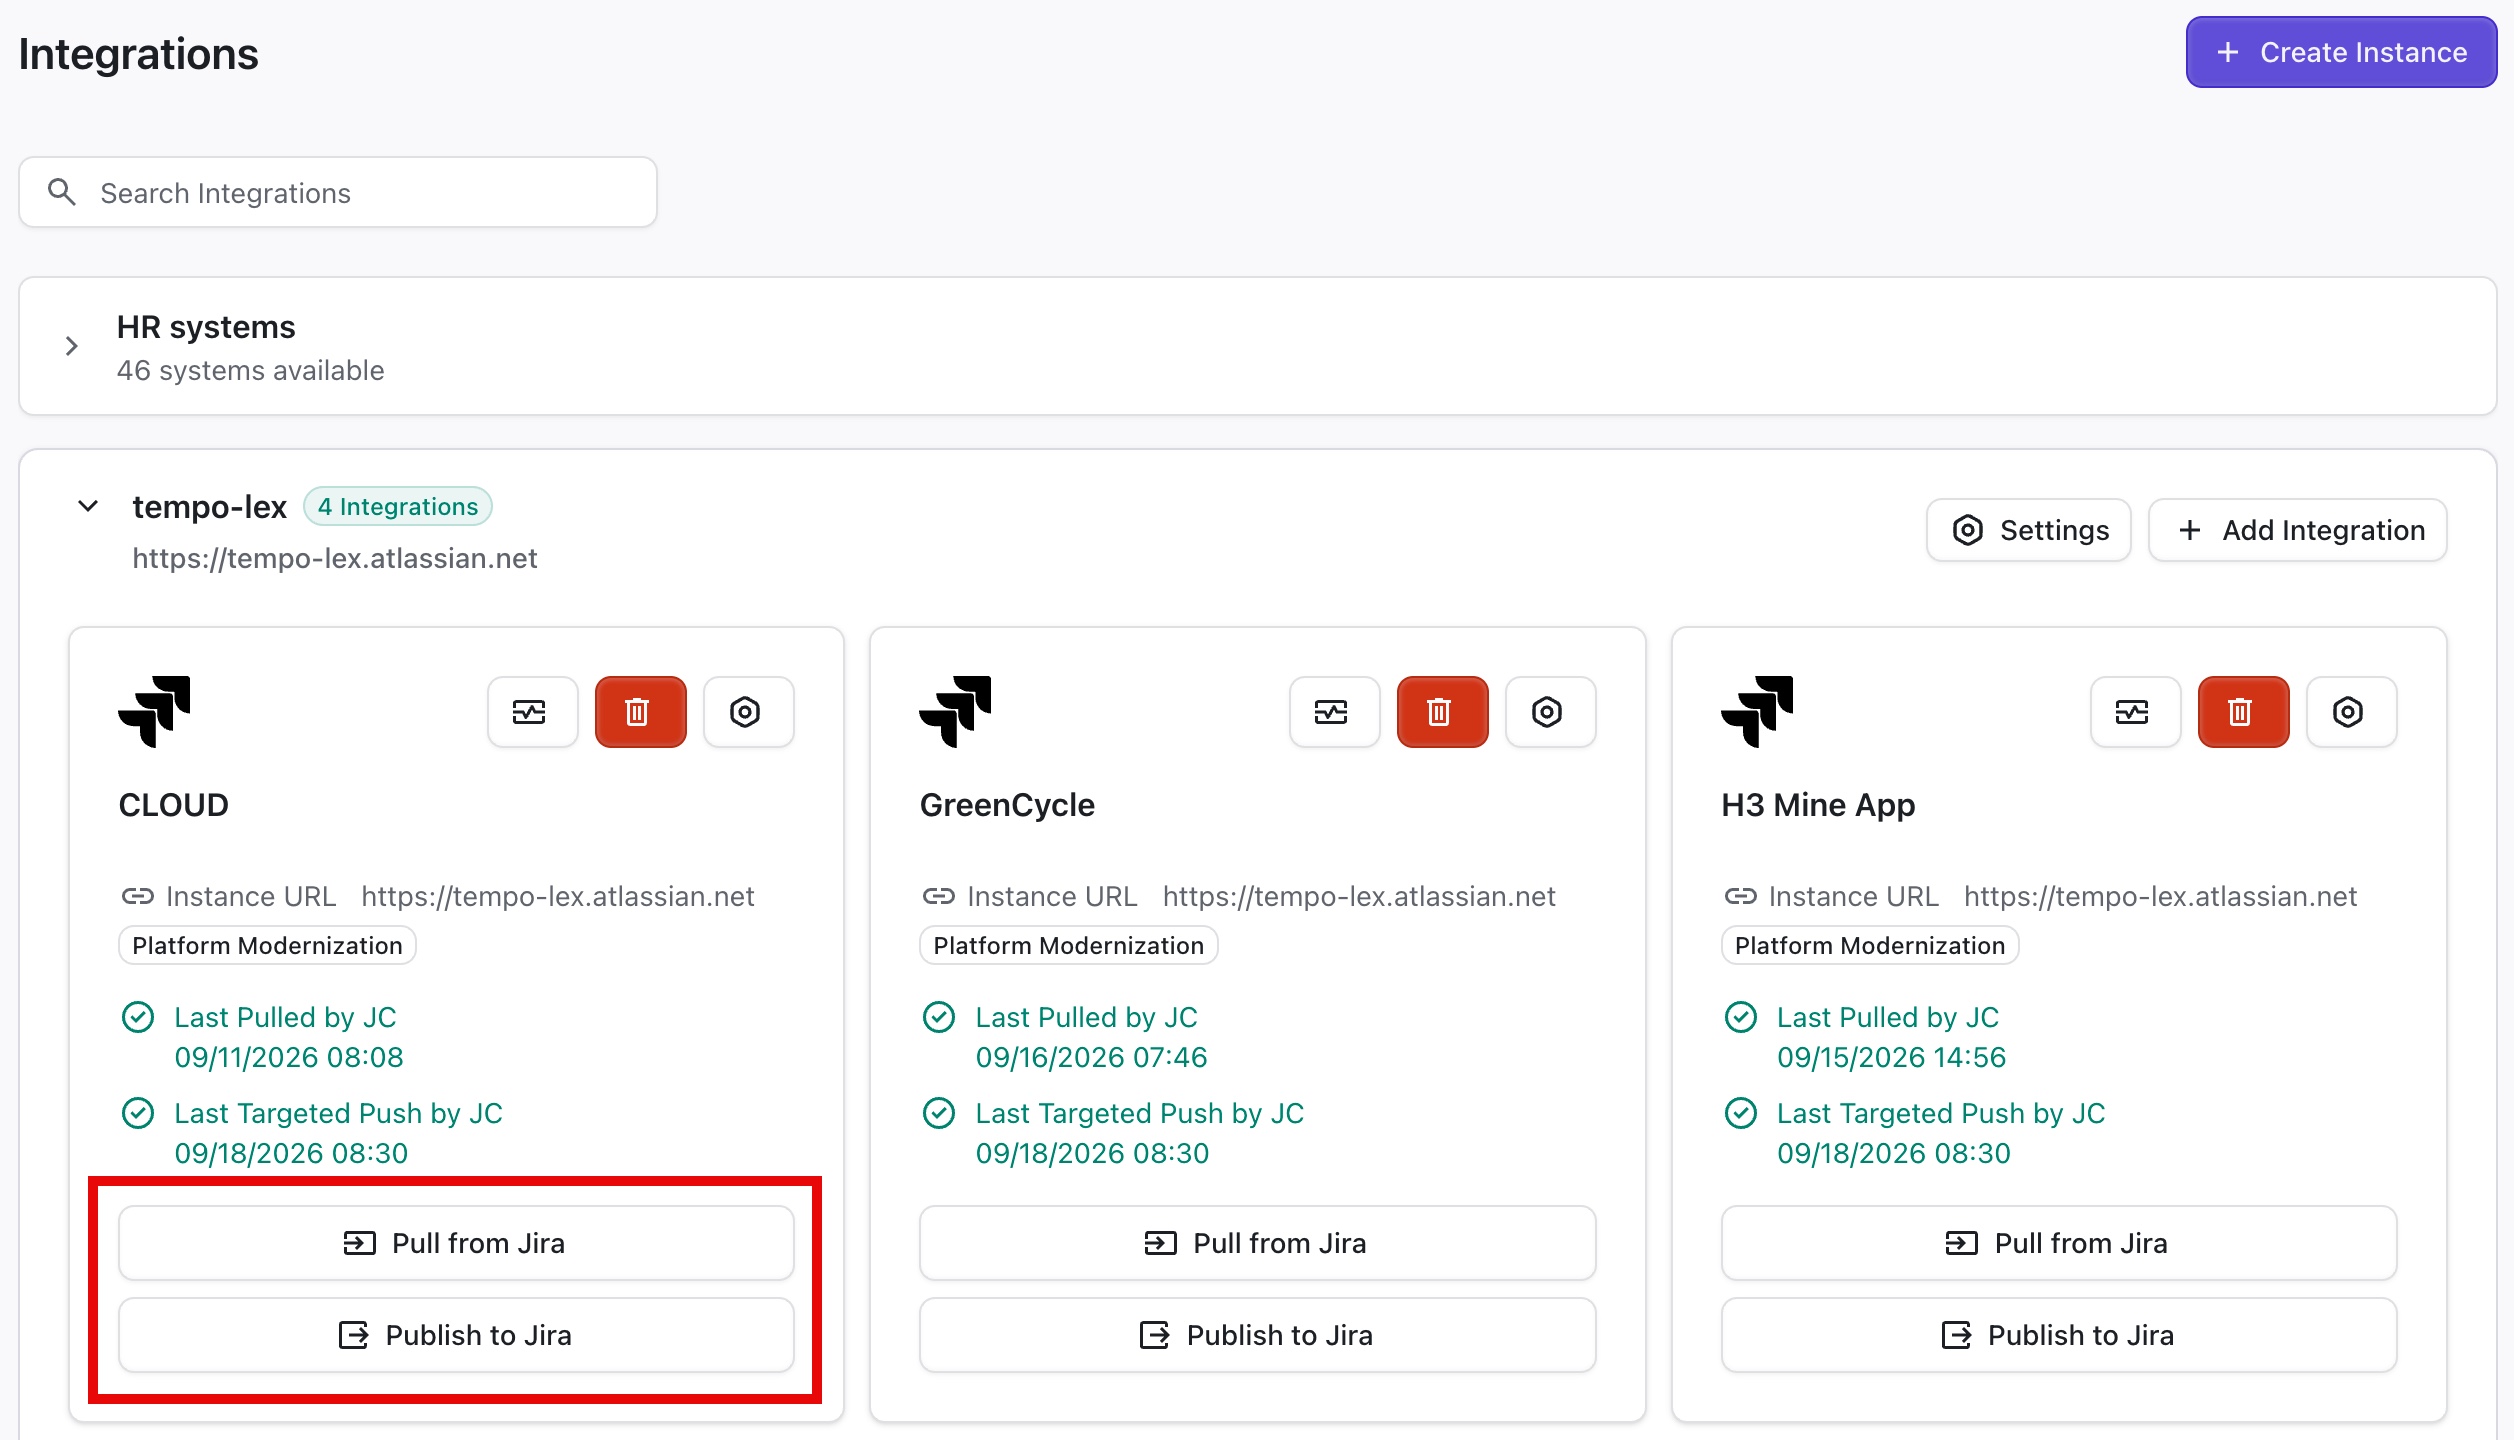Image resolution: width=2514 pixels, height=1440 pixels.
Task: Click Pull from Jira on CLOUD card
Action: [456, 1243]
